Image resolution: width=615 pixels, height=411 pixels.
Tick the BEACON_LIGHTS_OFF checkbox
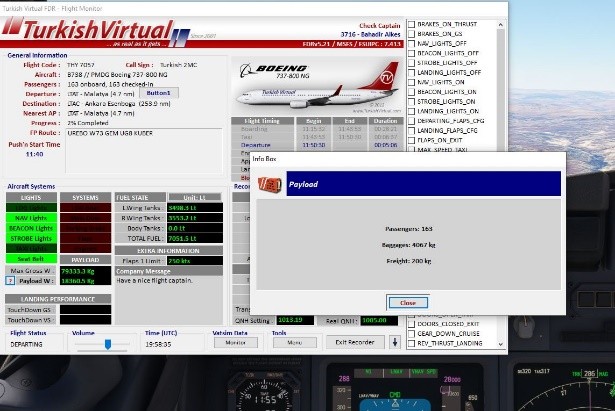coord(411,53)
